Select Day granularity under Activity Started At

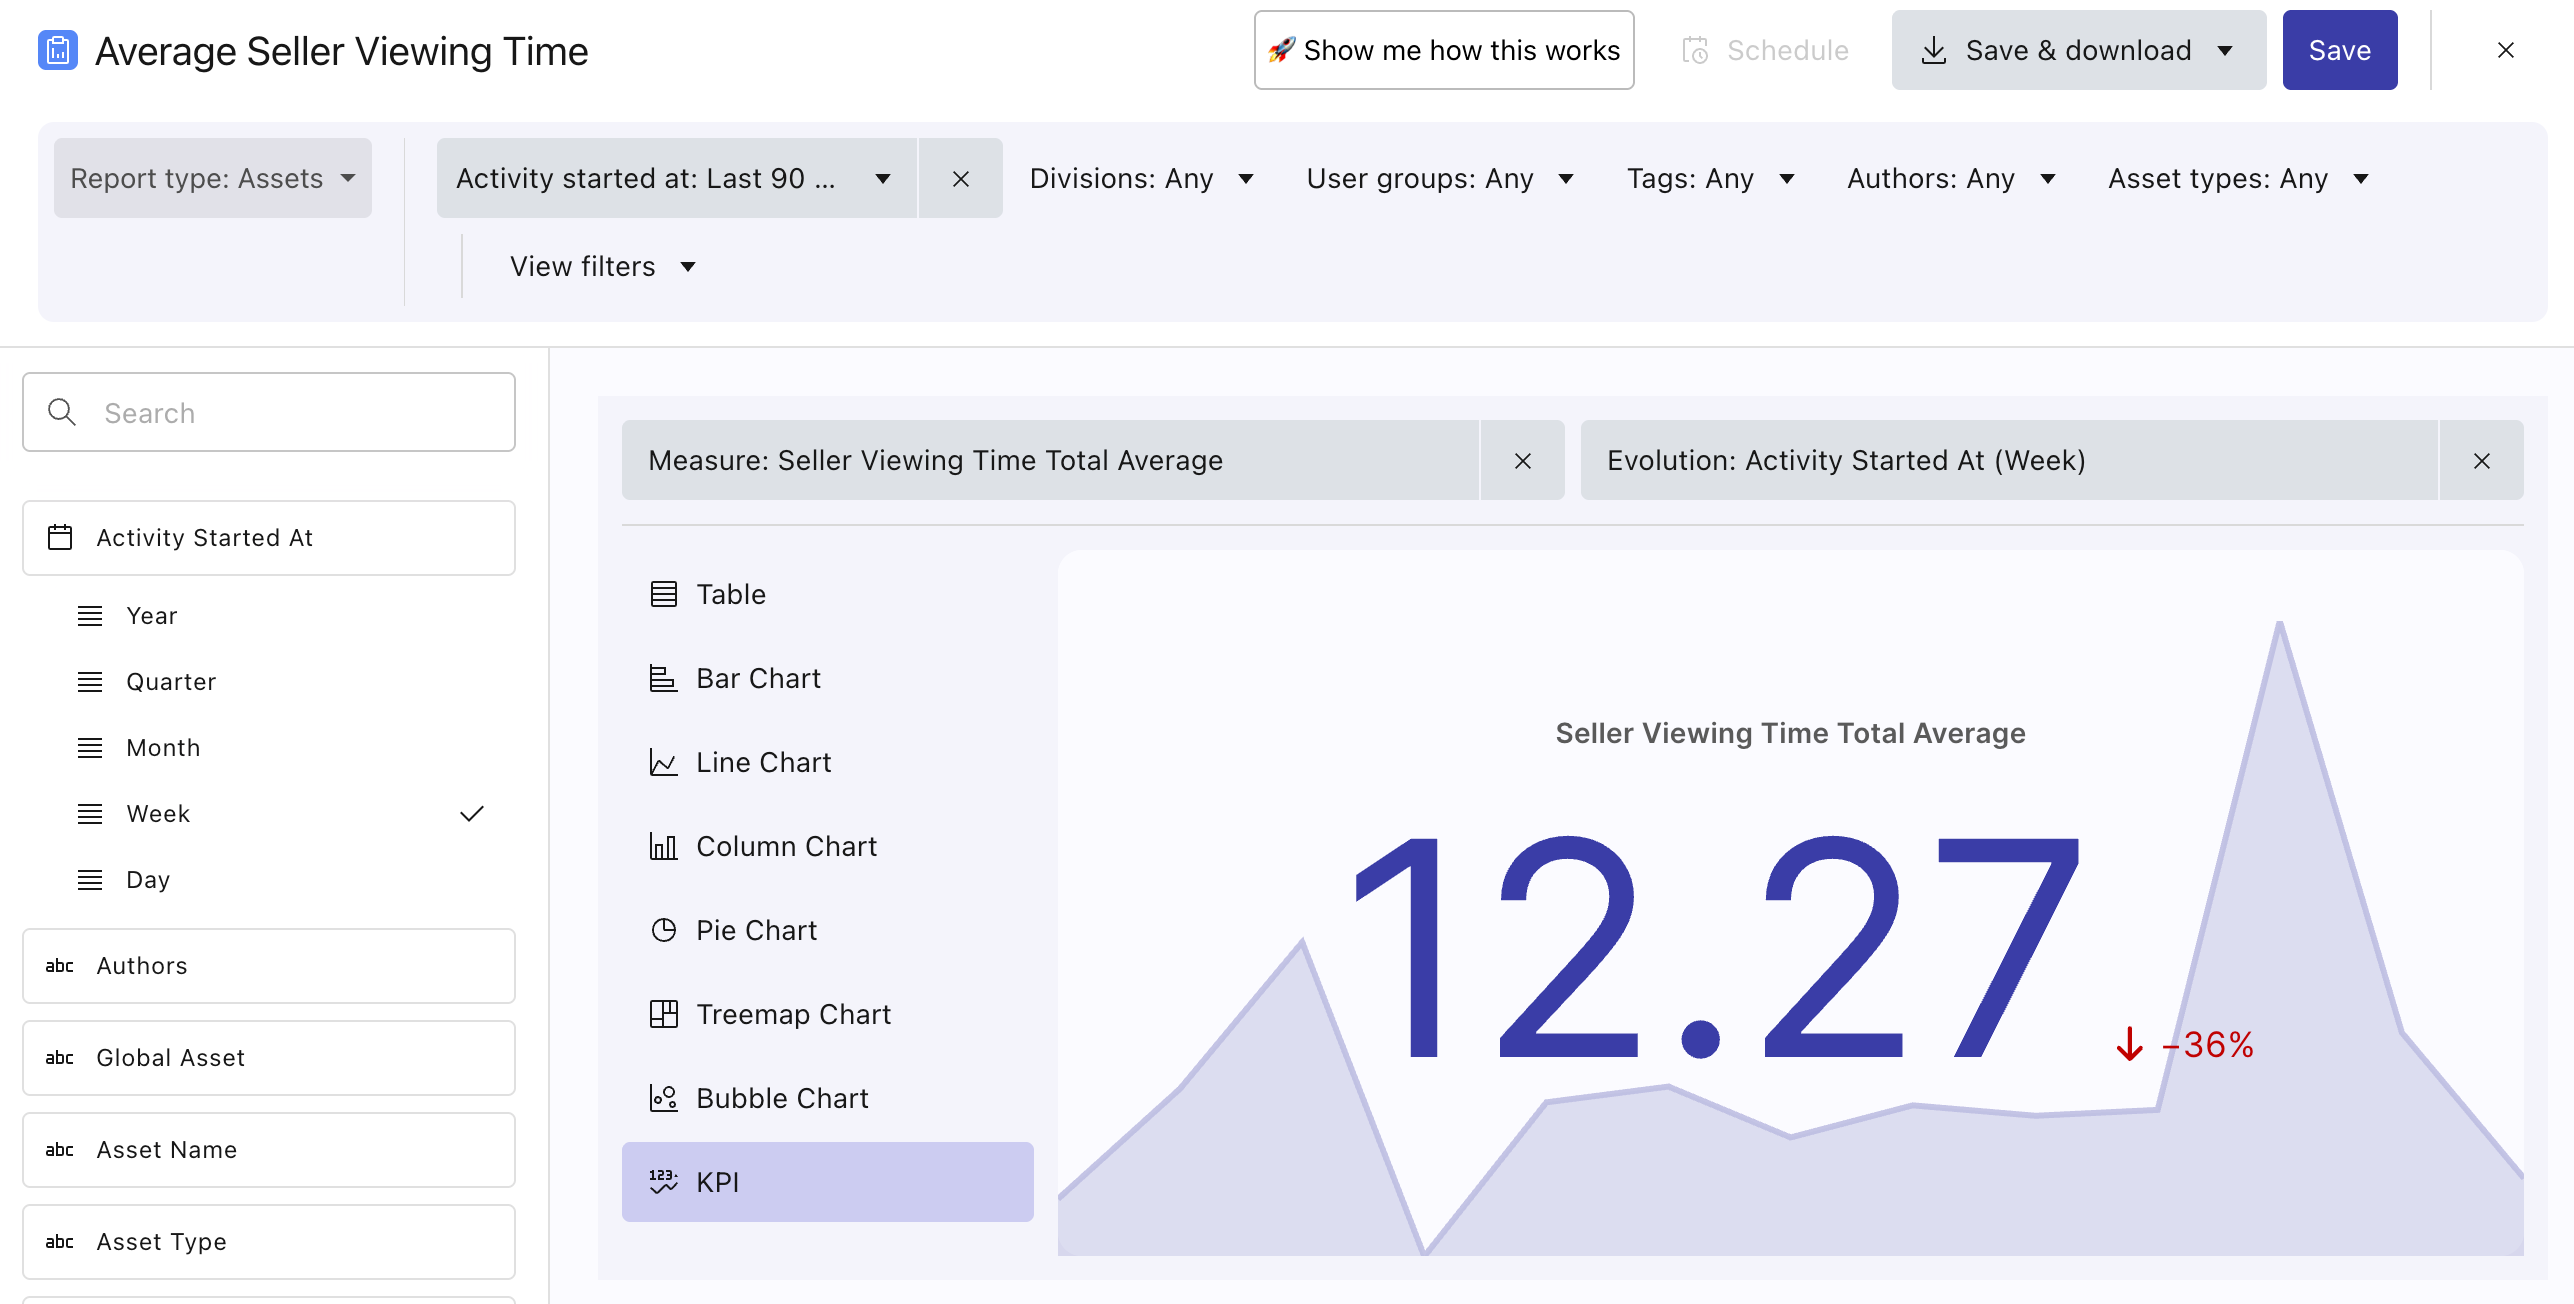point(148,880)
